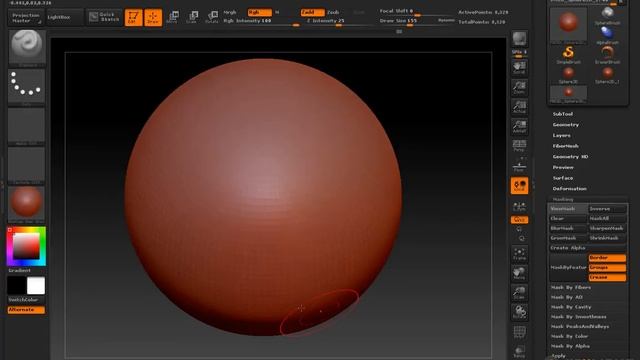Expand the Geometry HD section
The width and height of the screenshot is (640, 360).
click(570, 156)
